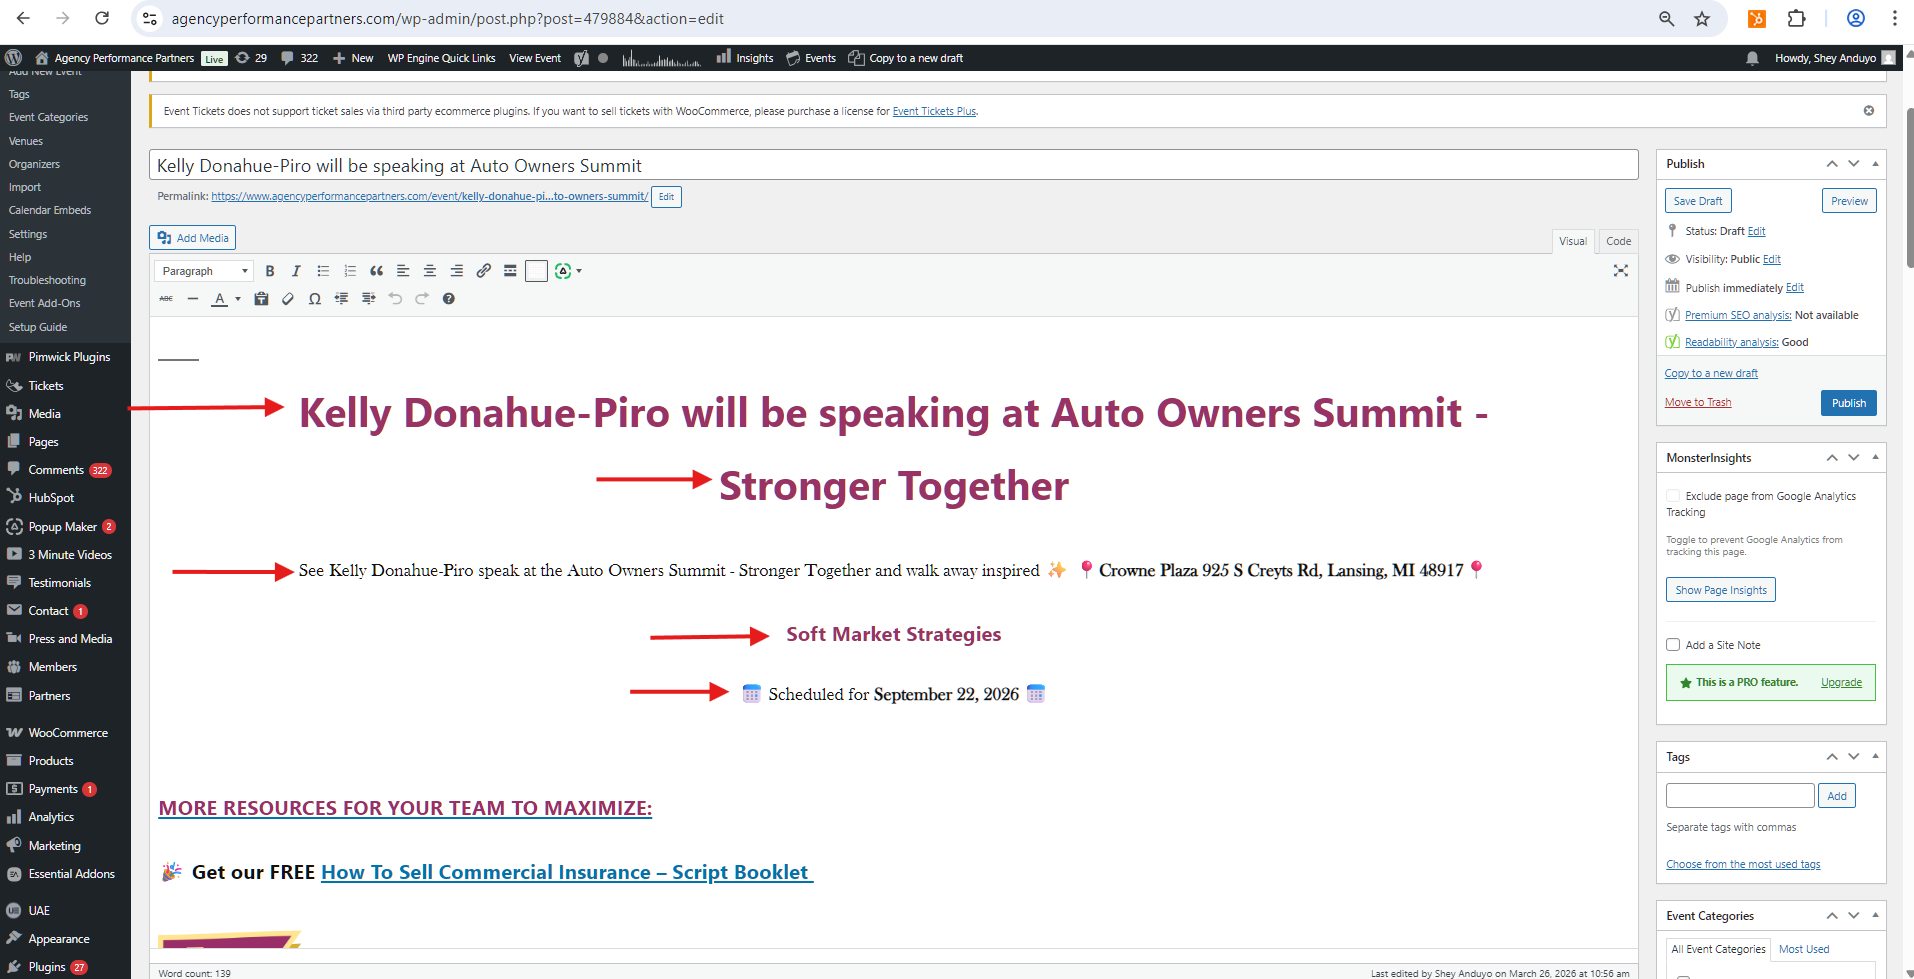Click the clear formatting eraser icon
This screenshot has width=1914, height=979.
tap(288, 299)
